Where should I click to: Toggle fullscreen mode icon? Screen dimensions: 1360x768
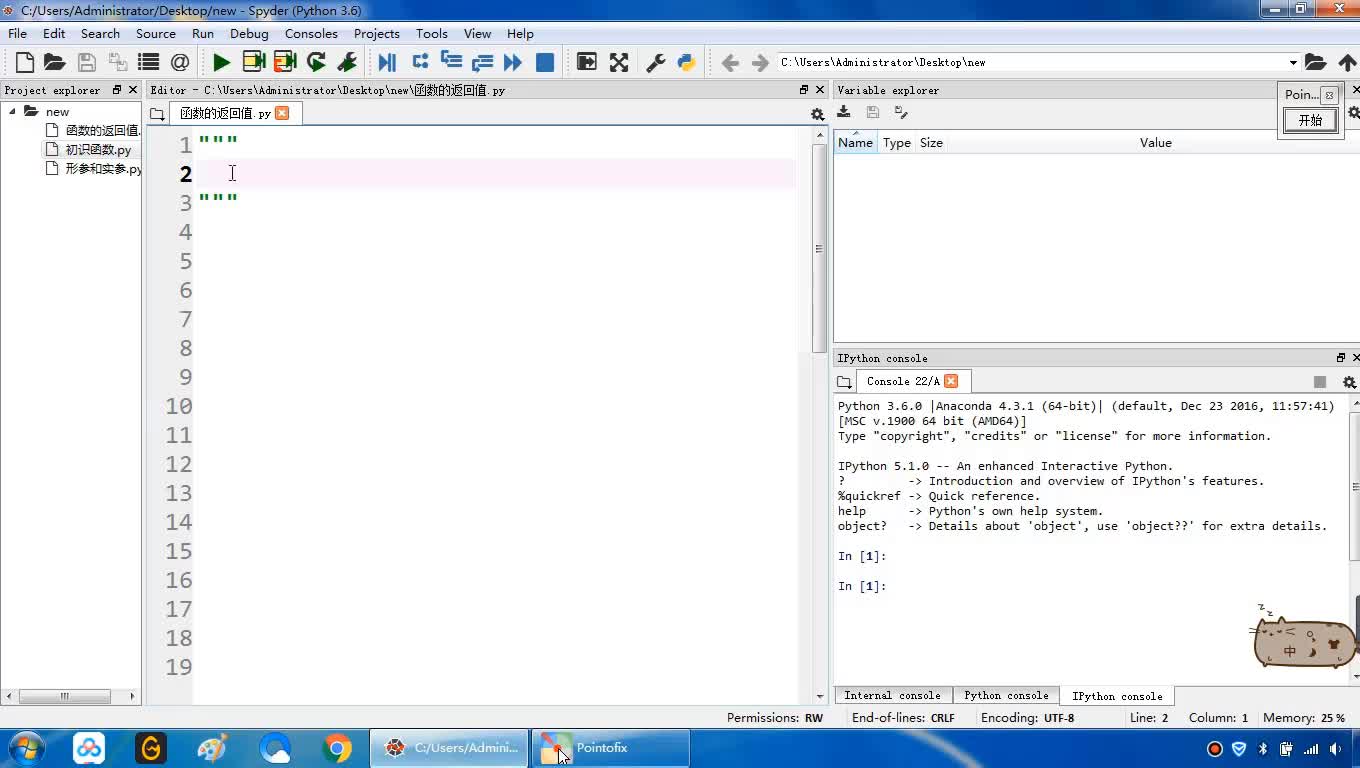coord(619,62)
